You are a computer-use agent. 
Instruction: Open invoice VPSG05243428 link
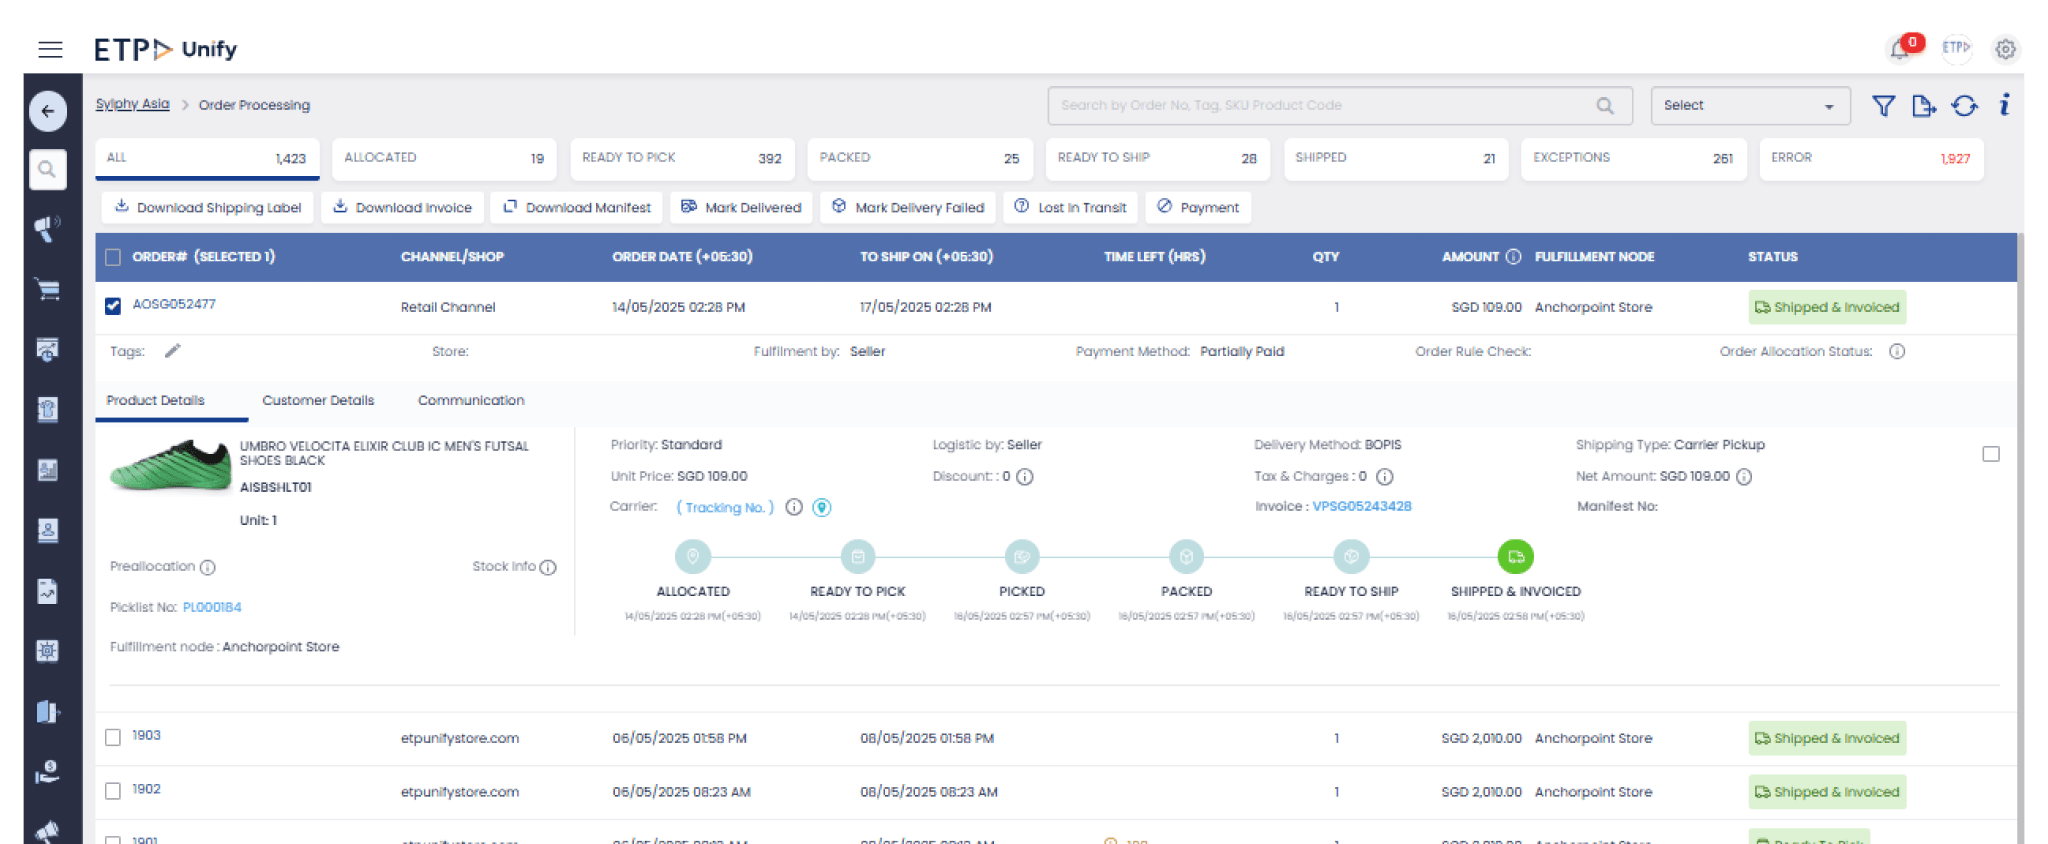[1361, 506]
